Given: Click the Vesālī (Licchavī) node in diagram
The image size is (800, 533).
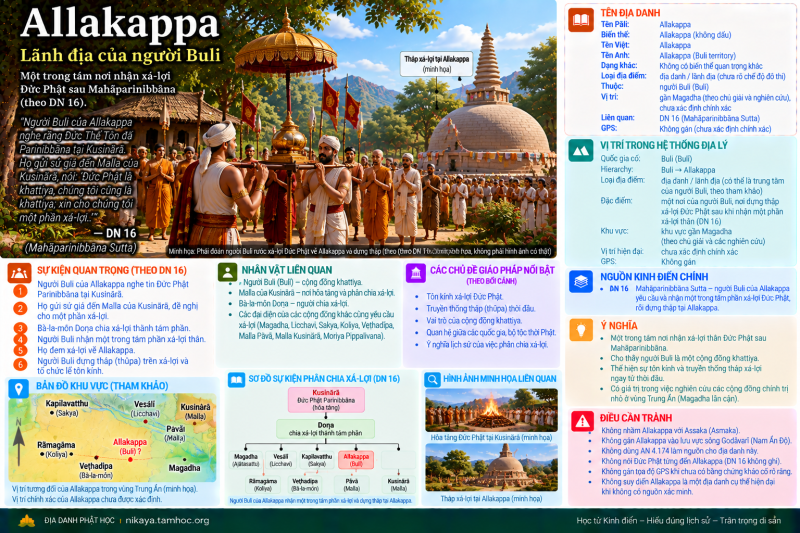Looking at the screenshot, I should click(x=281, y=460).
